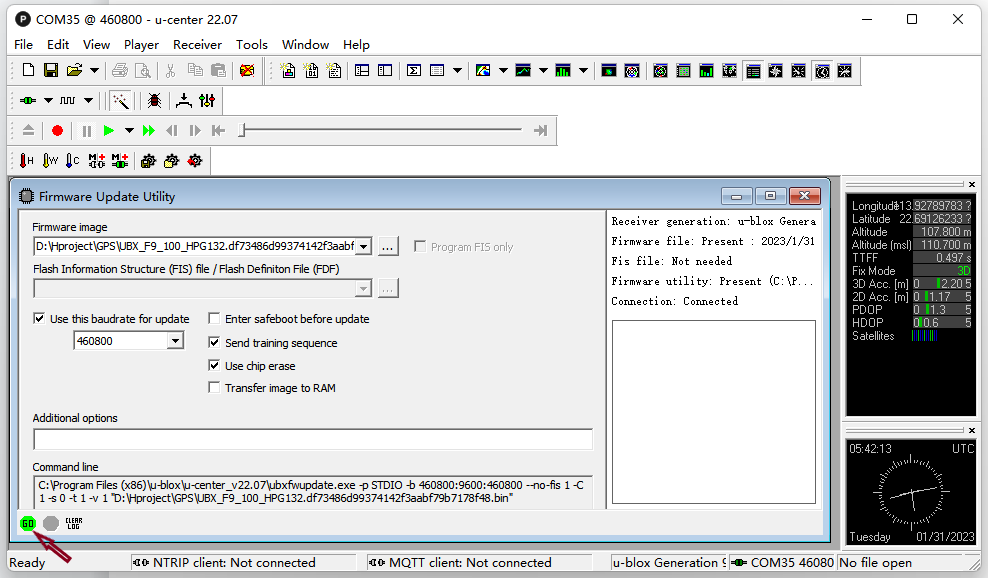Expand the map view dropdown arrow
Image resolution: width=988 pixels, height=578 pixels.
(x=503, y=71)
